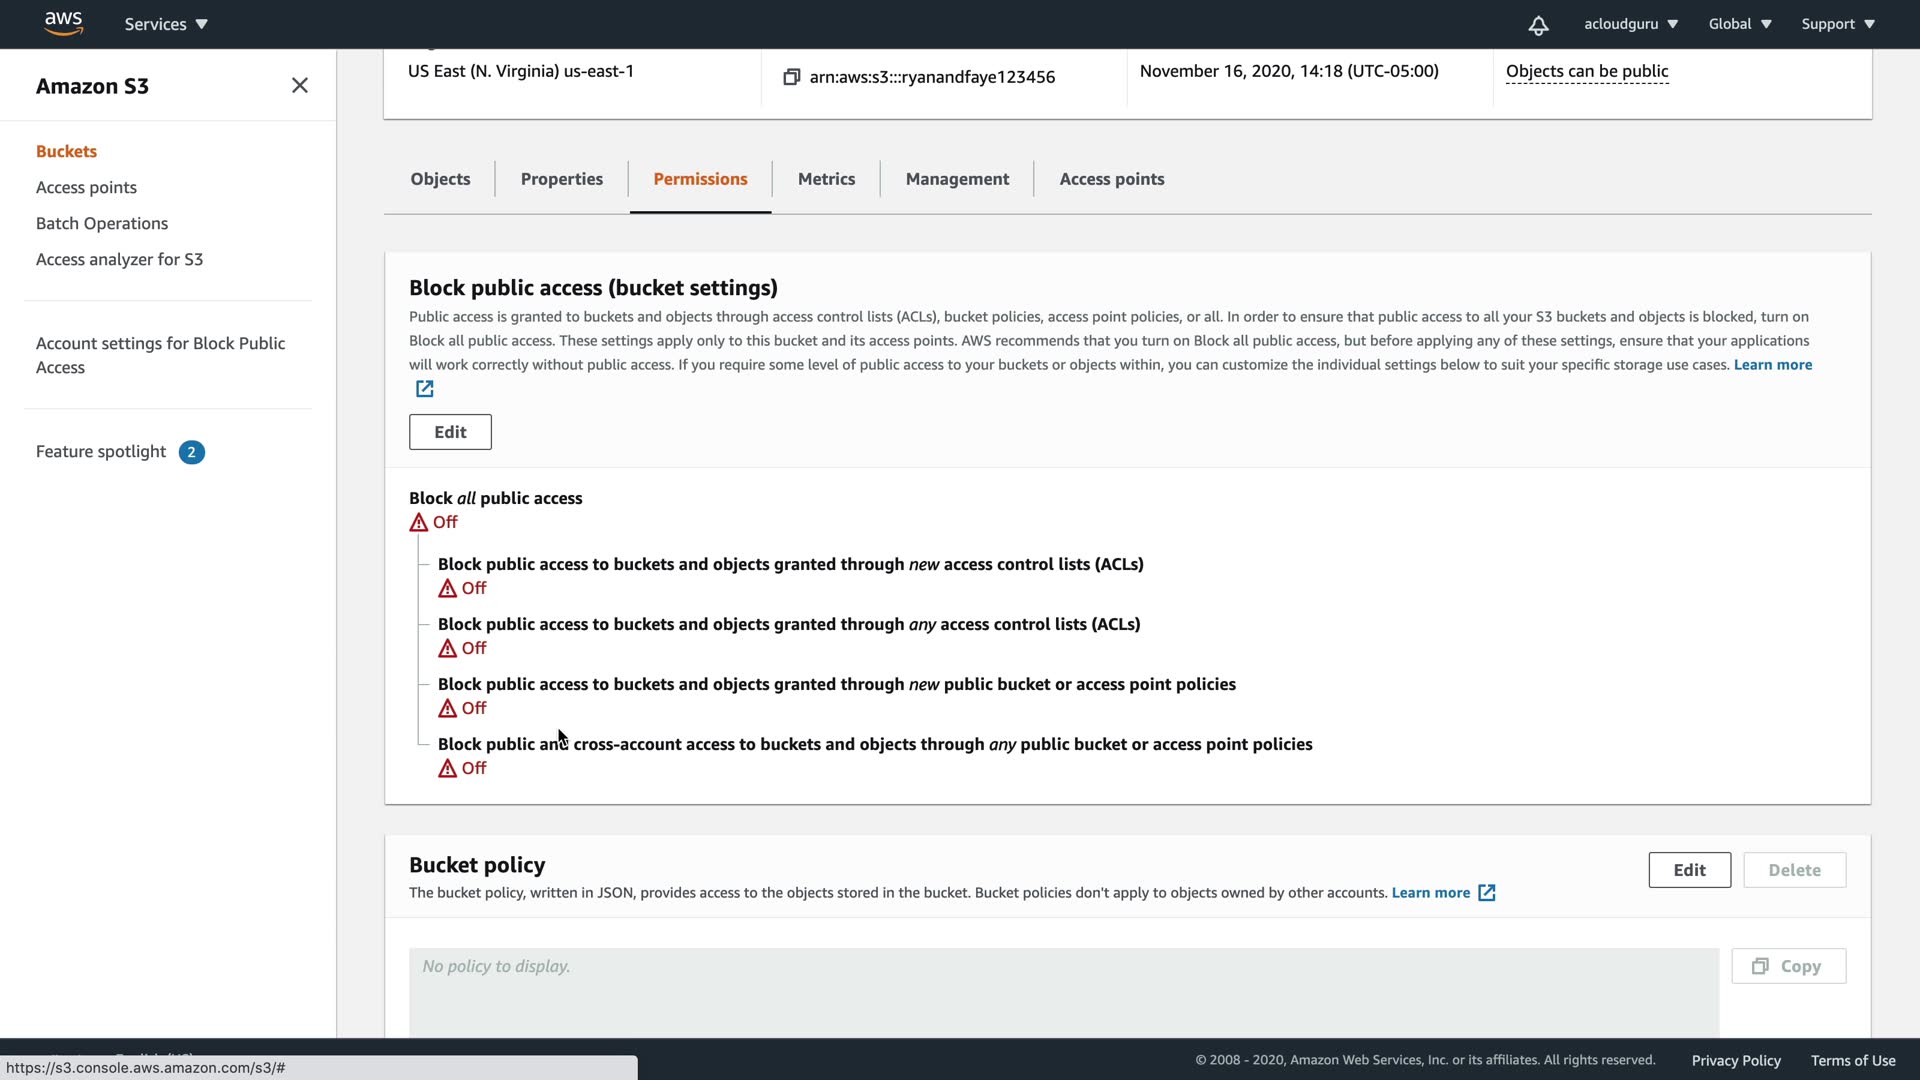Click the Objects can be public label
Screen dimensions: 1920x1080
[1586, 71]
